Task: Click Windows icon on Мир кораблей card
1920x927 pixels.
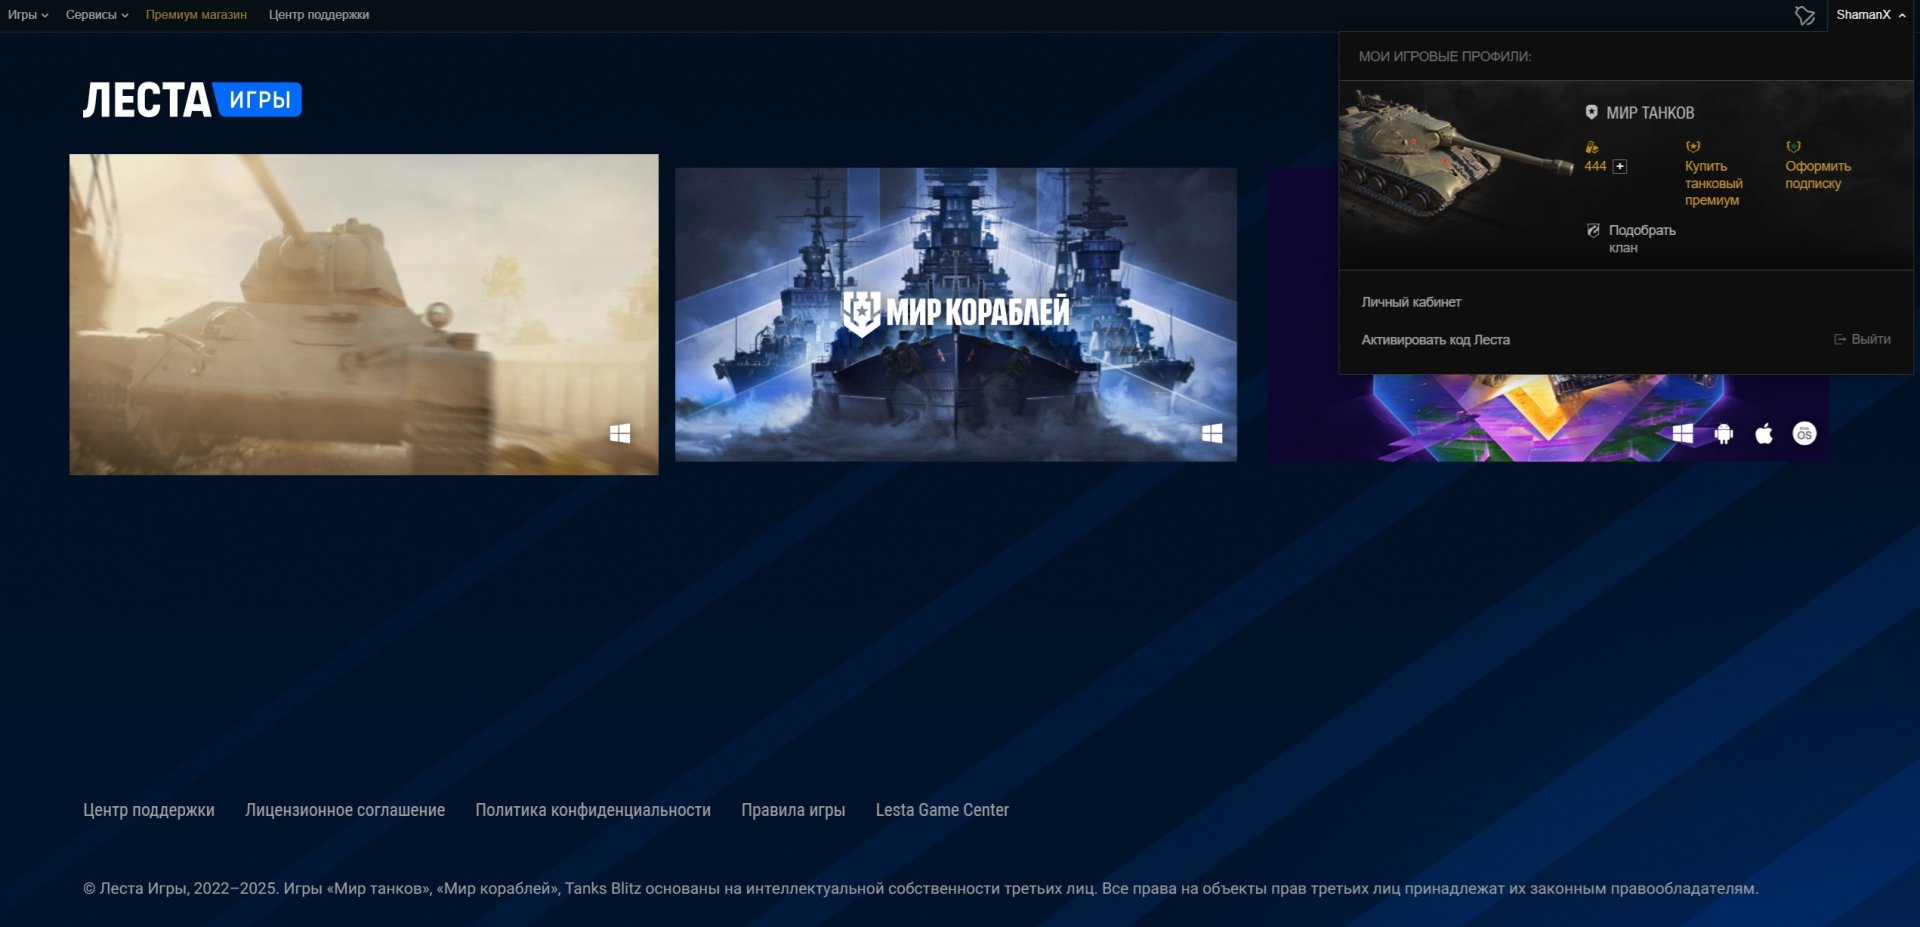Action: pyautogui.click(x=1212, y=433)
